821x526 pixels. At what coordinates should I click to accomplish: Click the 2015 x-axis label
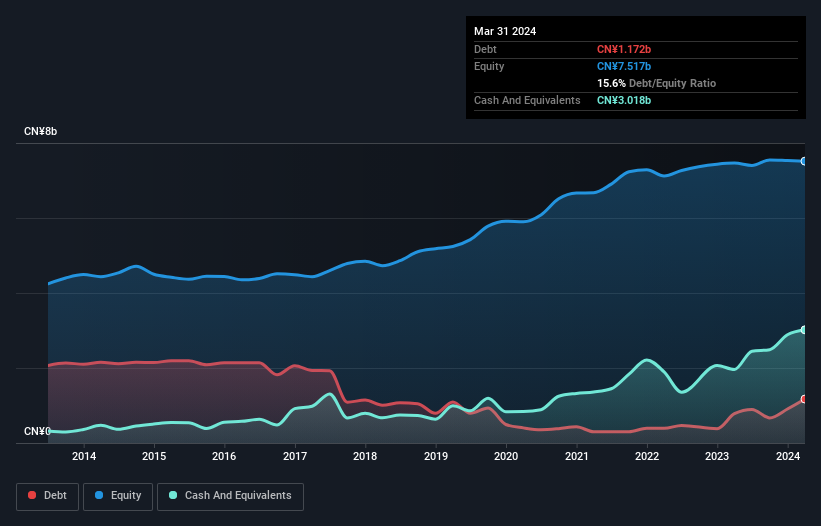(x=154, y=456)
